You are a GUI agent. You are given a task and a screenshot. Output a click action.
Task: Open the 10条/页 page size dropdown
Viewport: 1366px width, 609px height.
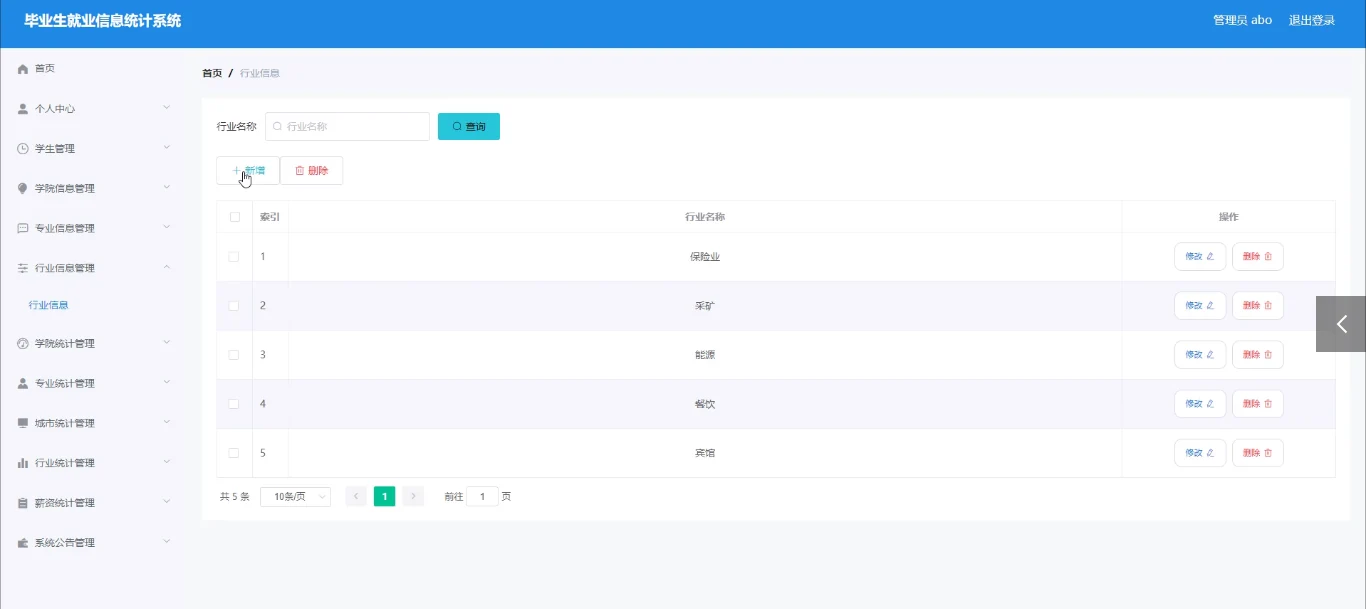(x=295, y=496)
